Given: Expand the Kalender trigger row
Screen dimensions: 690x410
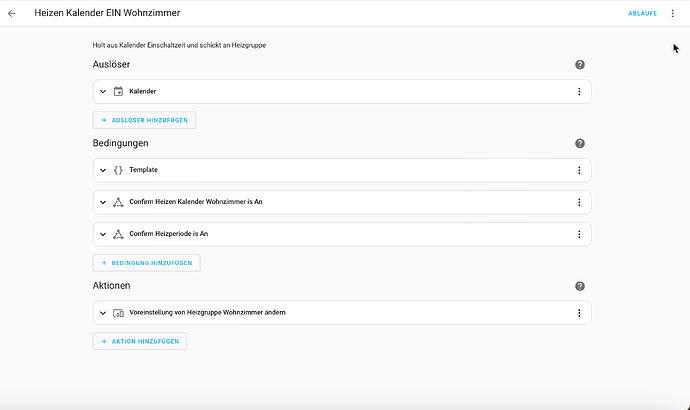Looking at the screenshot, I should coord(103,92).
